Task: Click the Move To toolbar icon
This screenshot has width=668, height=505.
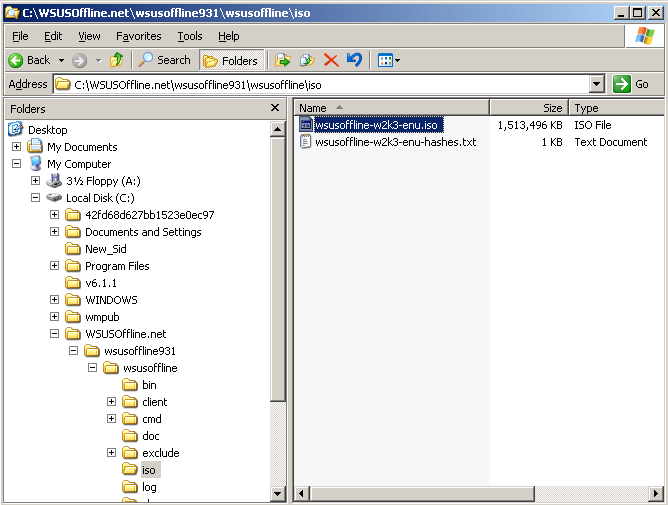Action: [282, 60]
